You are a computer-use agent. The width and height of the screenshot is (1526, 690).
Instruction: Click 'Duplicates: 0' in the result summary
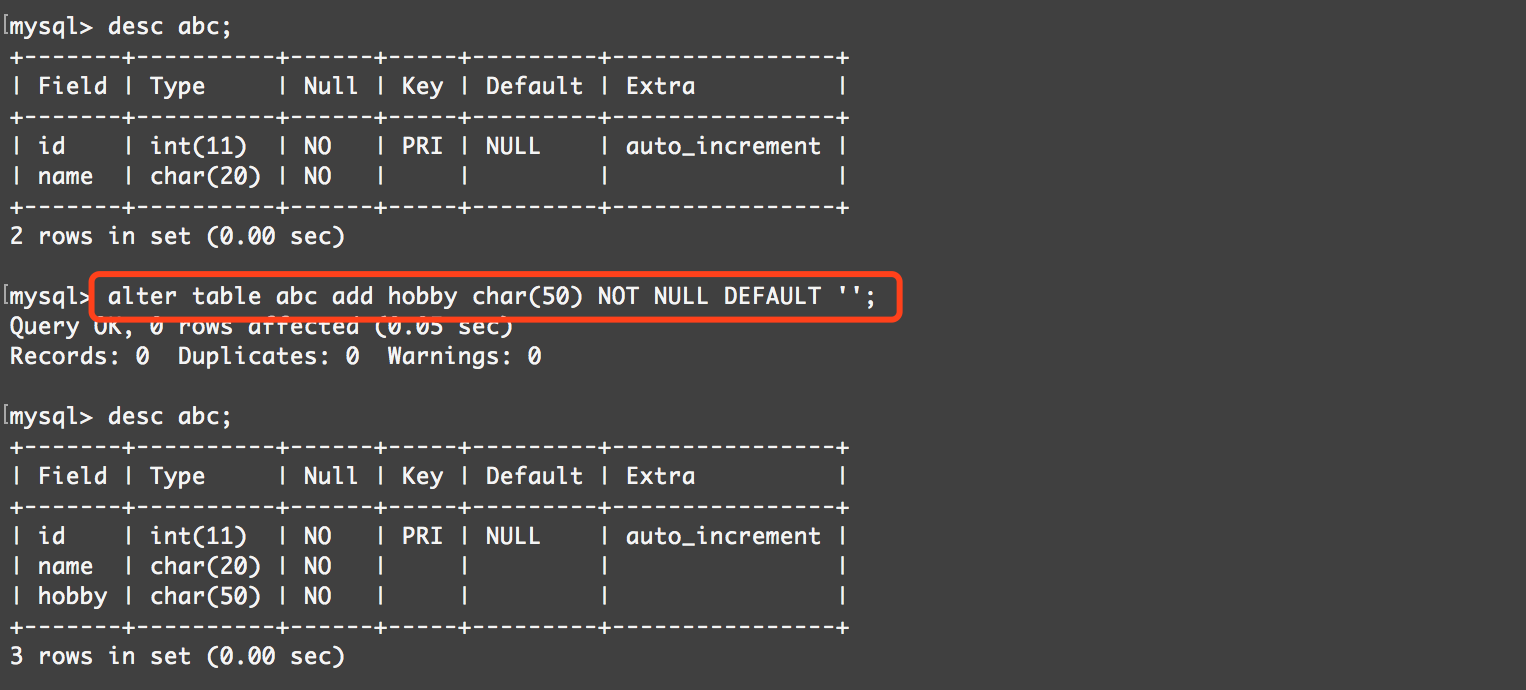pos(268,356)
